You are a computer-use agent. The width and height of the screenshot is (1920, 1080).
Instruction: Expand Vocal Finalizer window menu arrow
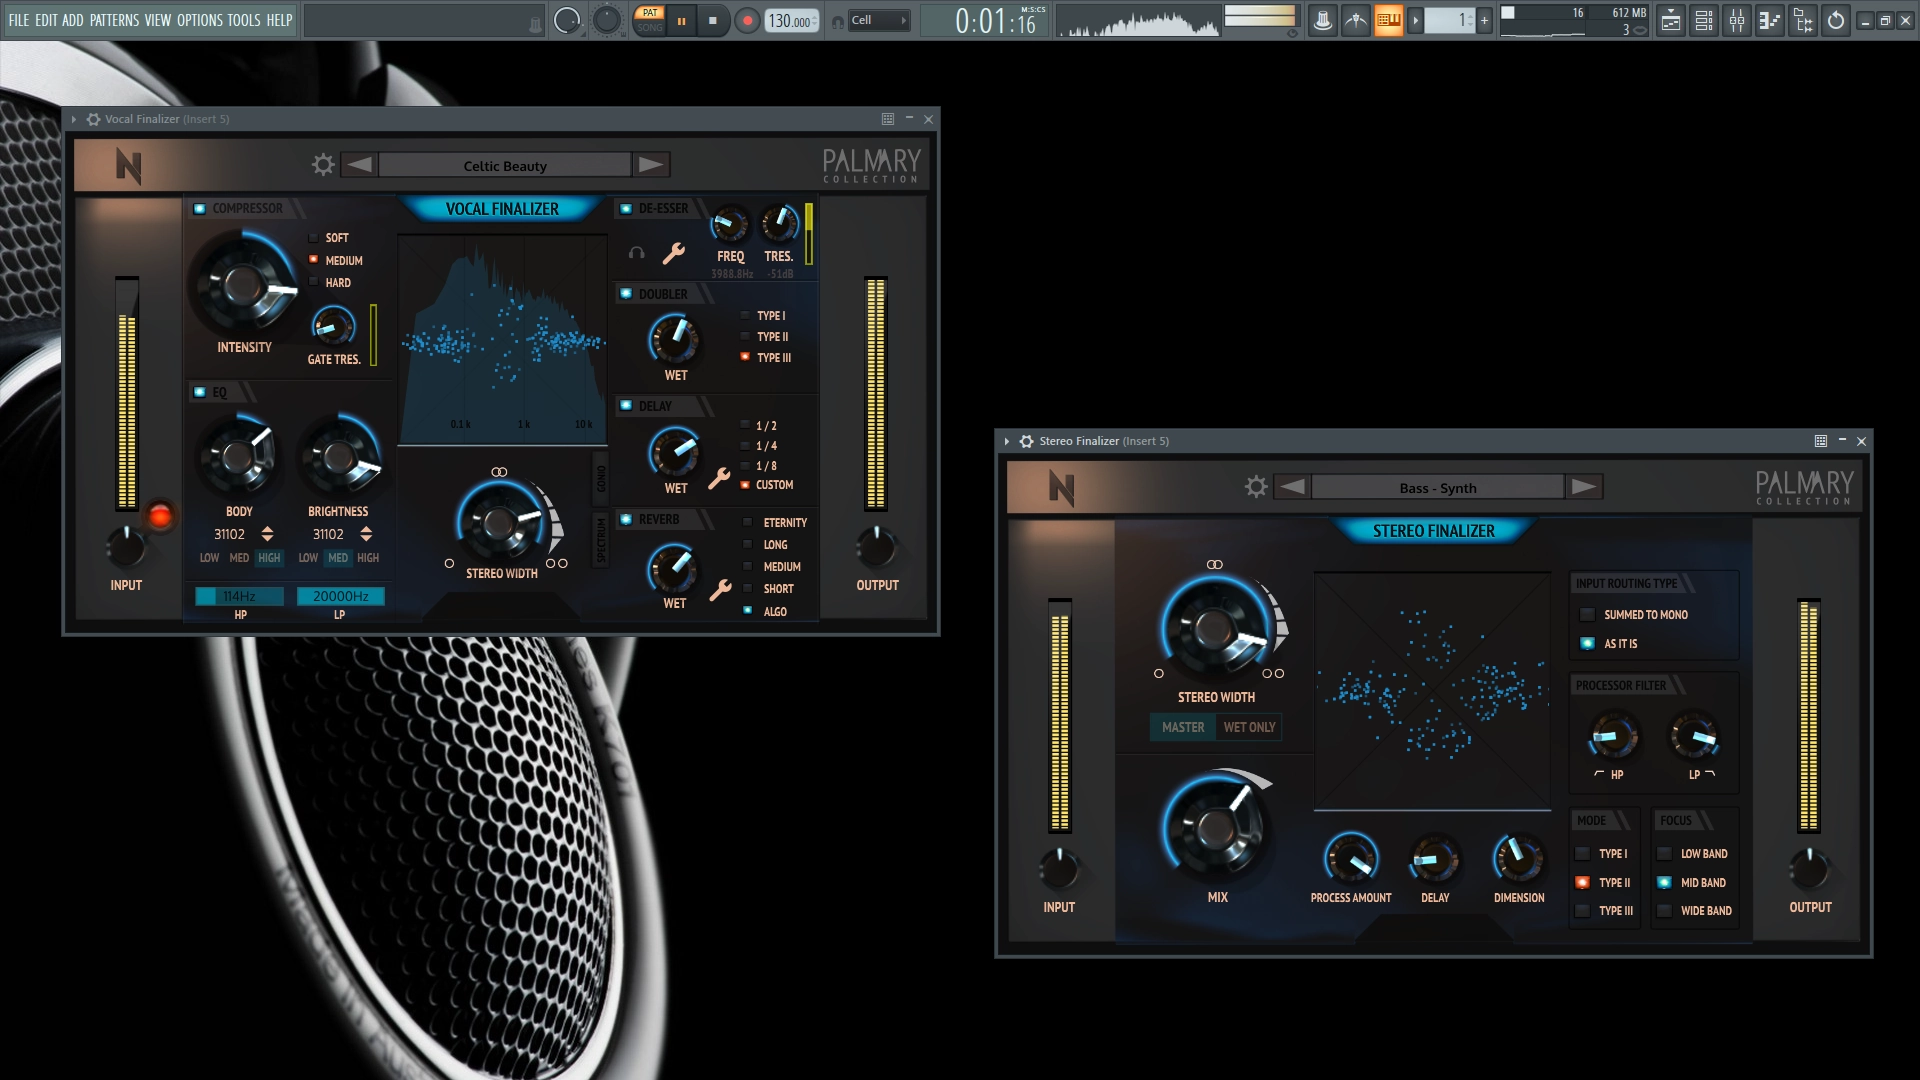(x=74, y=119)
